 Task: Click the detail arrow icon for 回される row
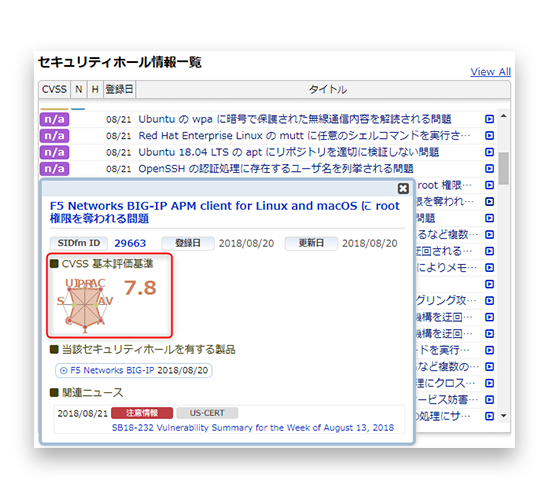click(489, 251)
